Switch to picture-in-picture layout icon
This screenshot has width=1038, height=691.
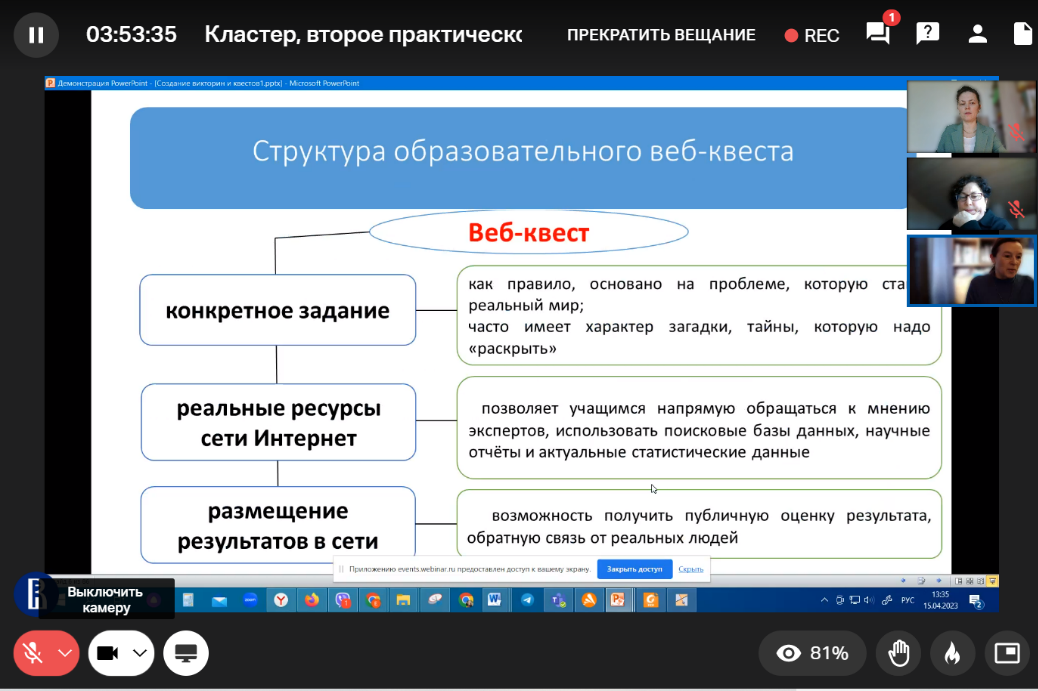coord(1006,654)
